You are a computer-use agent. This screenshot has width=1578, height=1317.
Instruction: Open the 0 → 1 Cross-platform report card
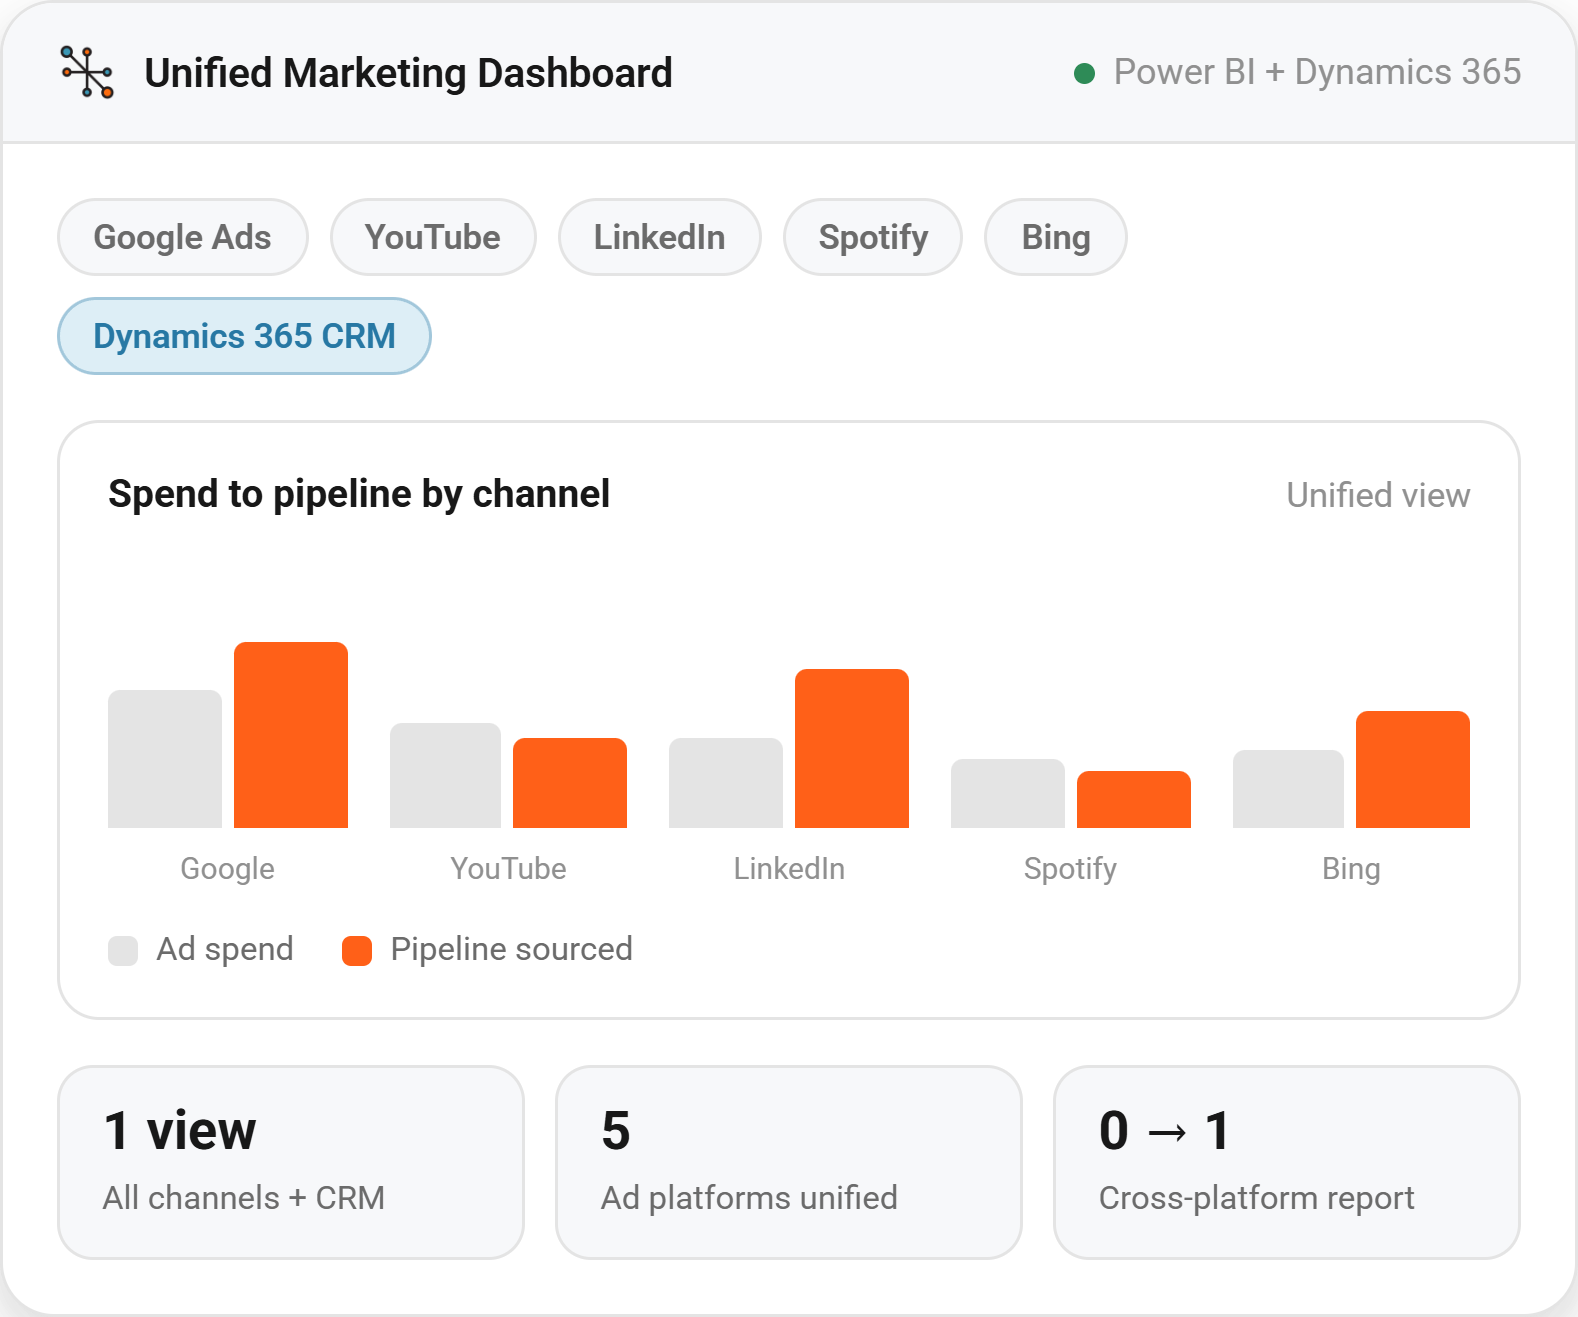click(x=1287, y=1162)
